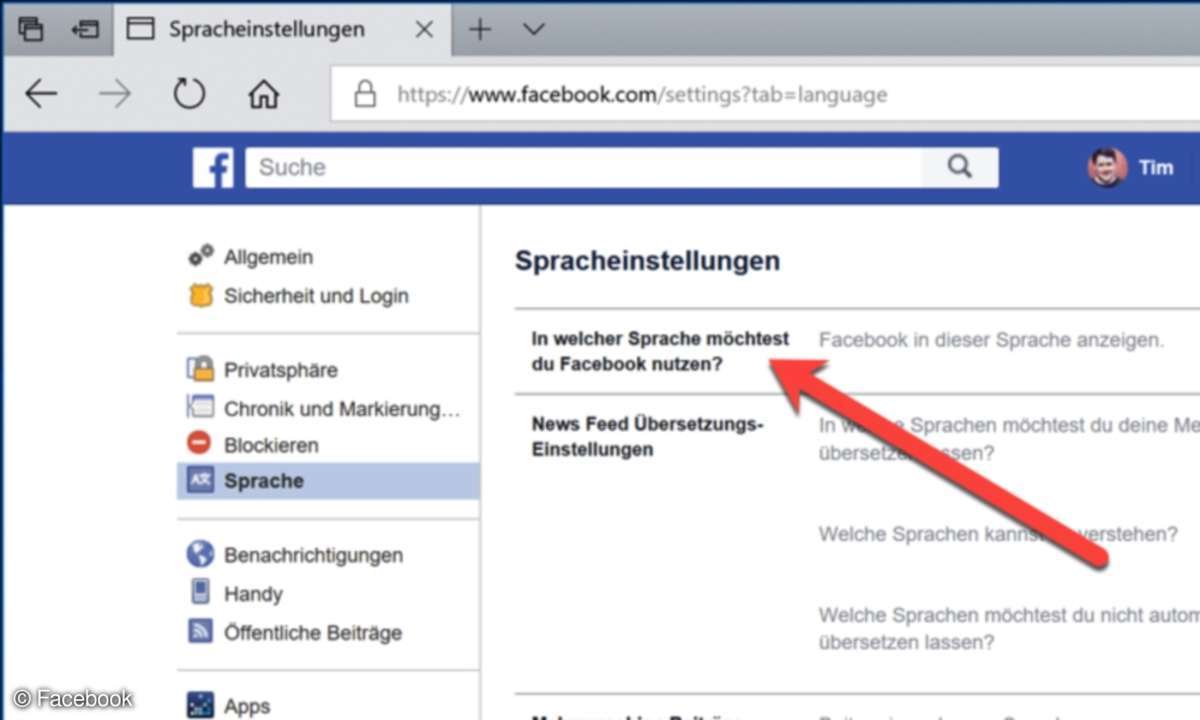Click the red block icon for Blockieren

pyautogui.click(x=200, y=444)
